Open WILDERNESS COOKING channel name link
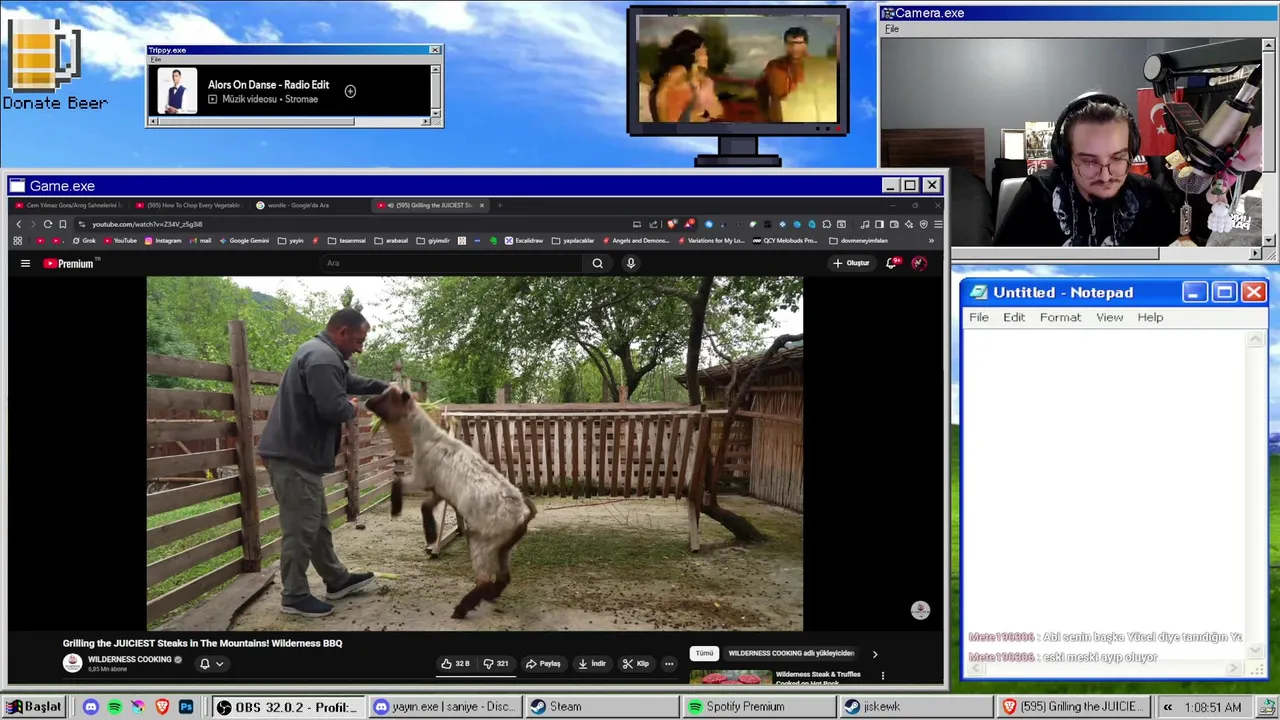This screenshot has height=720, width=1280. (129, 659)
